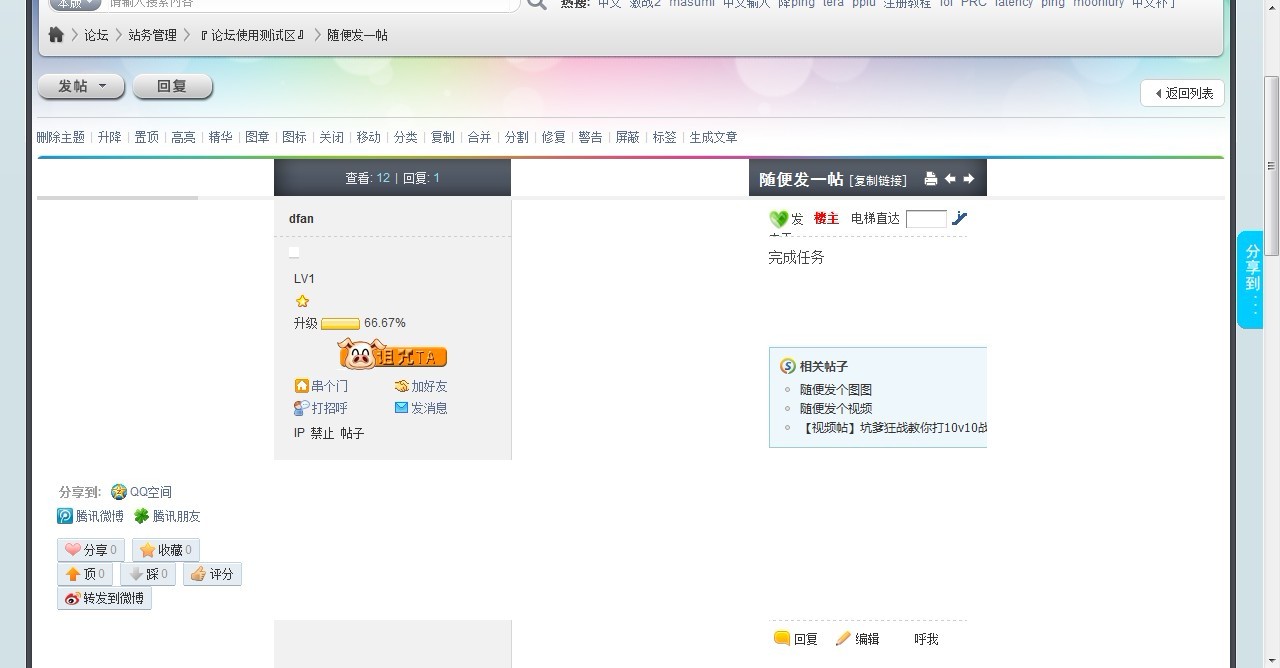Click the search content input box
1280x668 pixels.
tap(312, 4)
